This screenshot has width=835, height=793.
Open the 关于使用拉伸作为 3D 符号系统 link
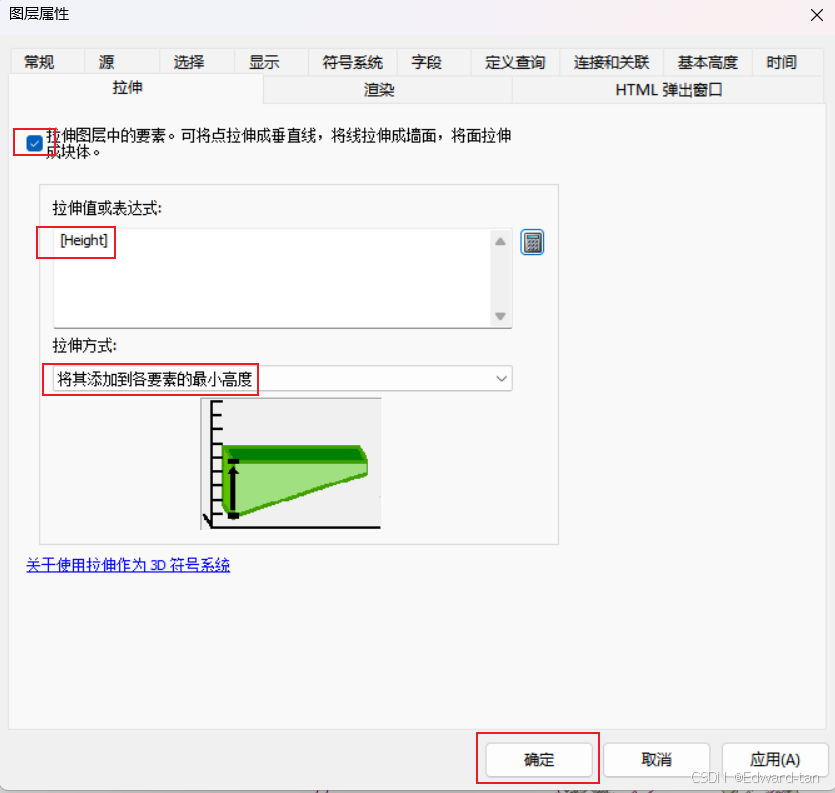click(x=128, y=565)
